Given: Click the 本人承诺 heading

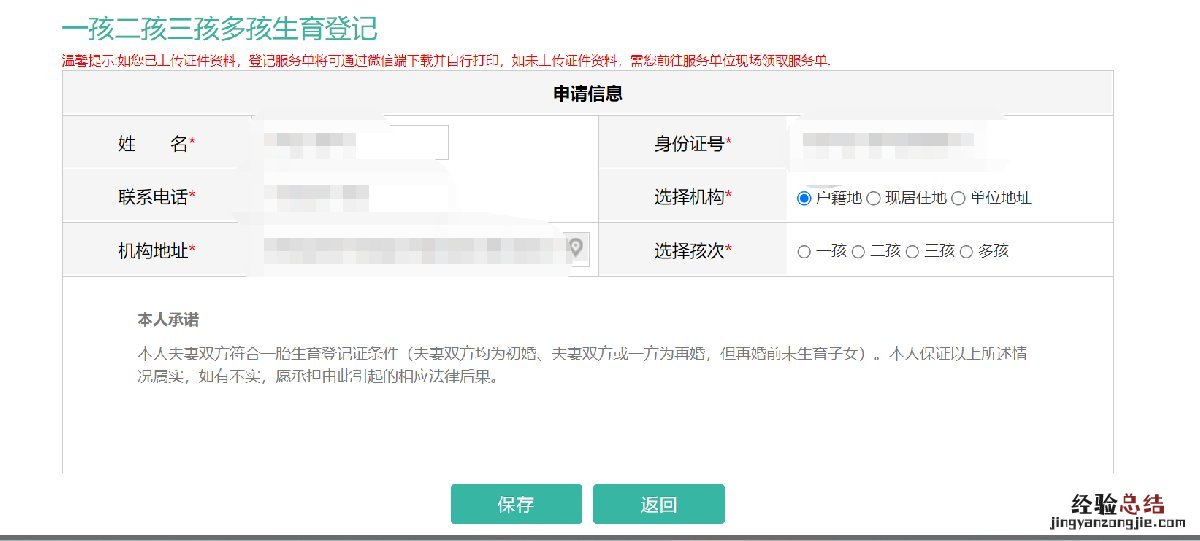Looking at the screenshot, I should coord(168,320).
